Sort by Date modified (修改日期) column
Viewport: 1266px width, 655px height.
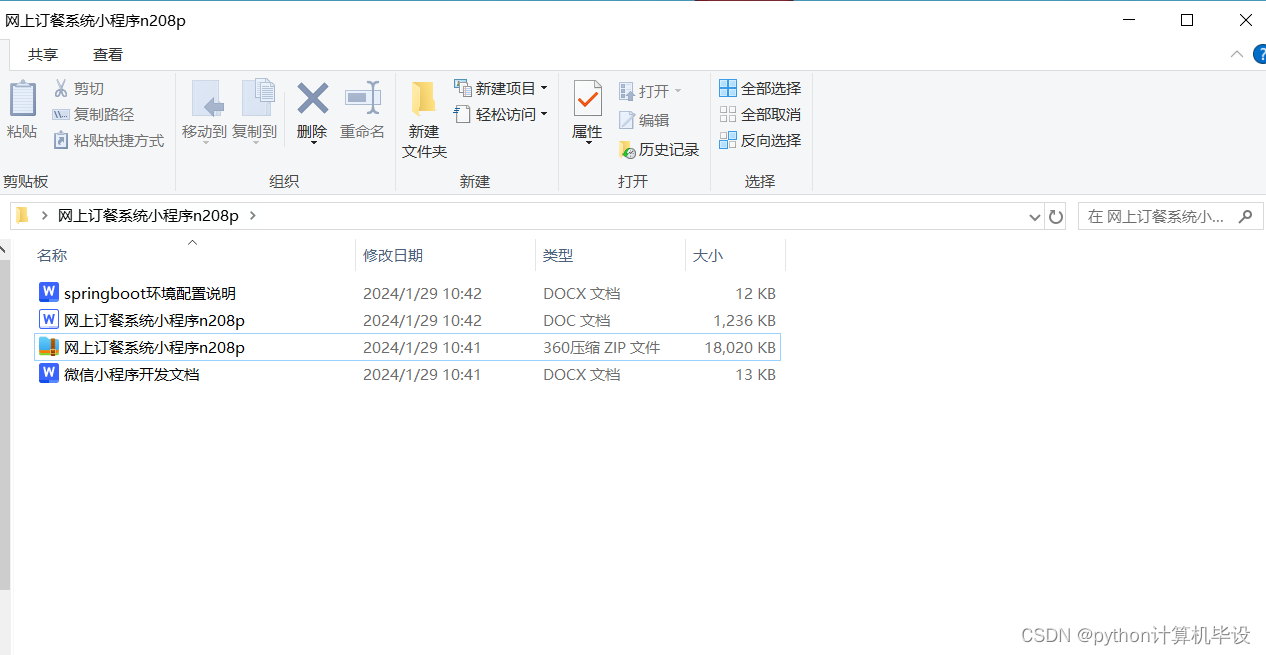click(446, 256)
